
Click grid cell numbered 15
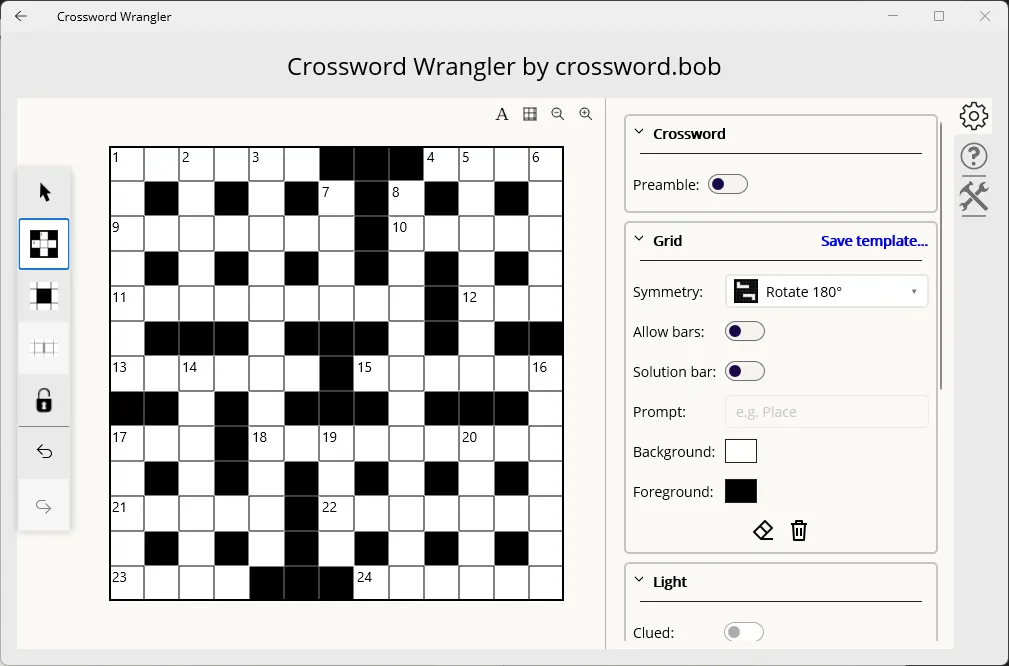tap(371, 374)
